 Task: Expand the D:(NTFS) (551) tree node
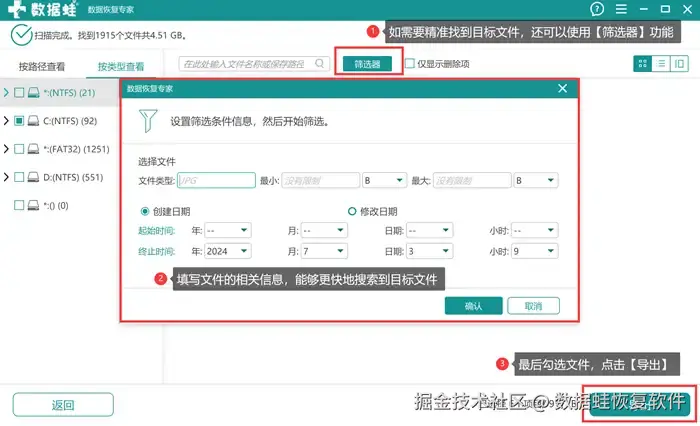[6, 177]
